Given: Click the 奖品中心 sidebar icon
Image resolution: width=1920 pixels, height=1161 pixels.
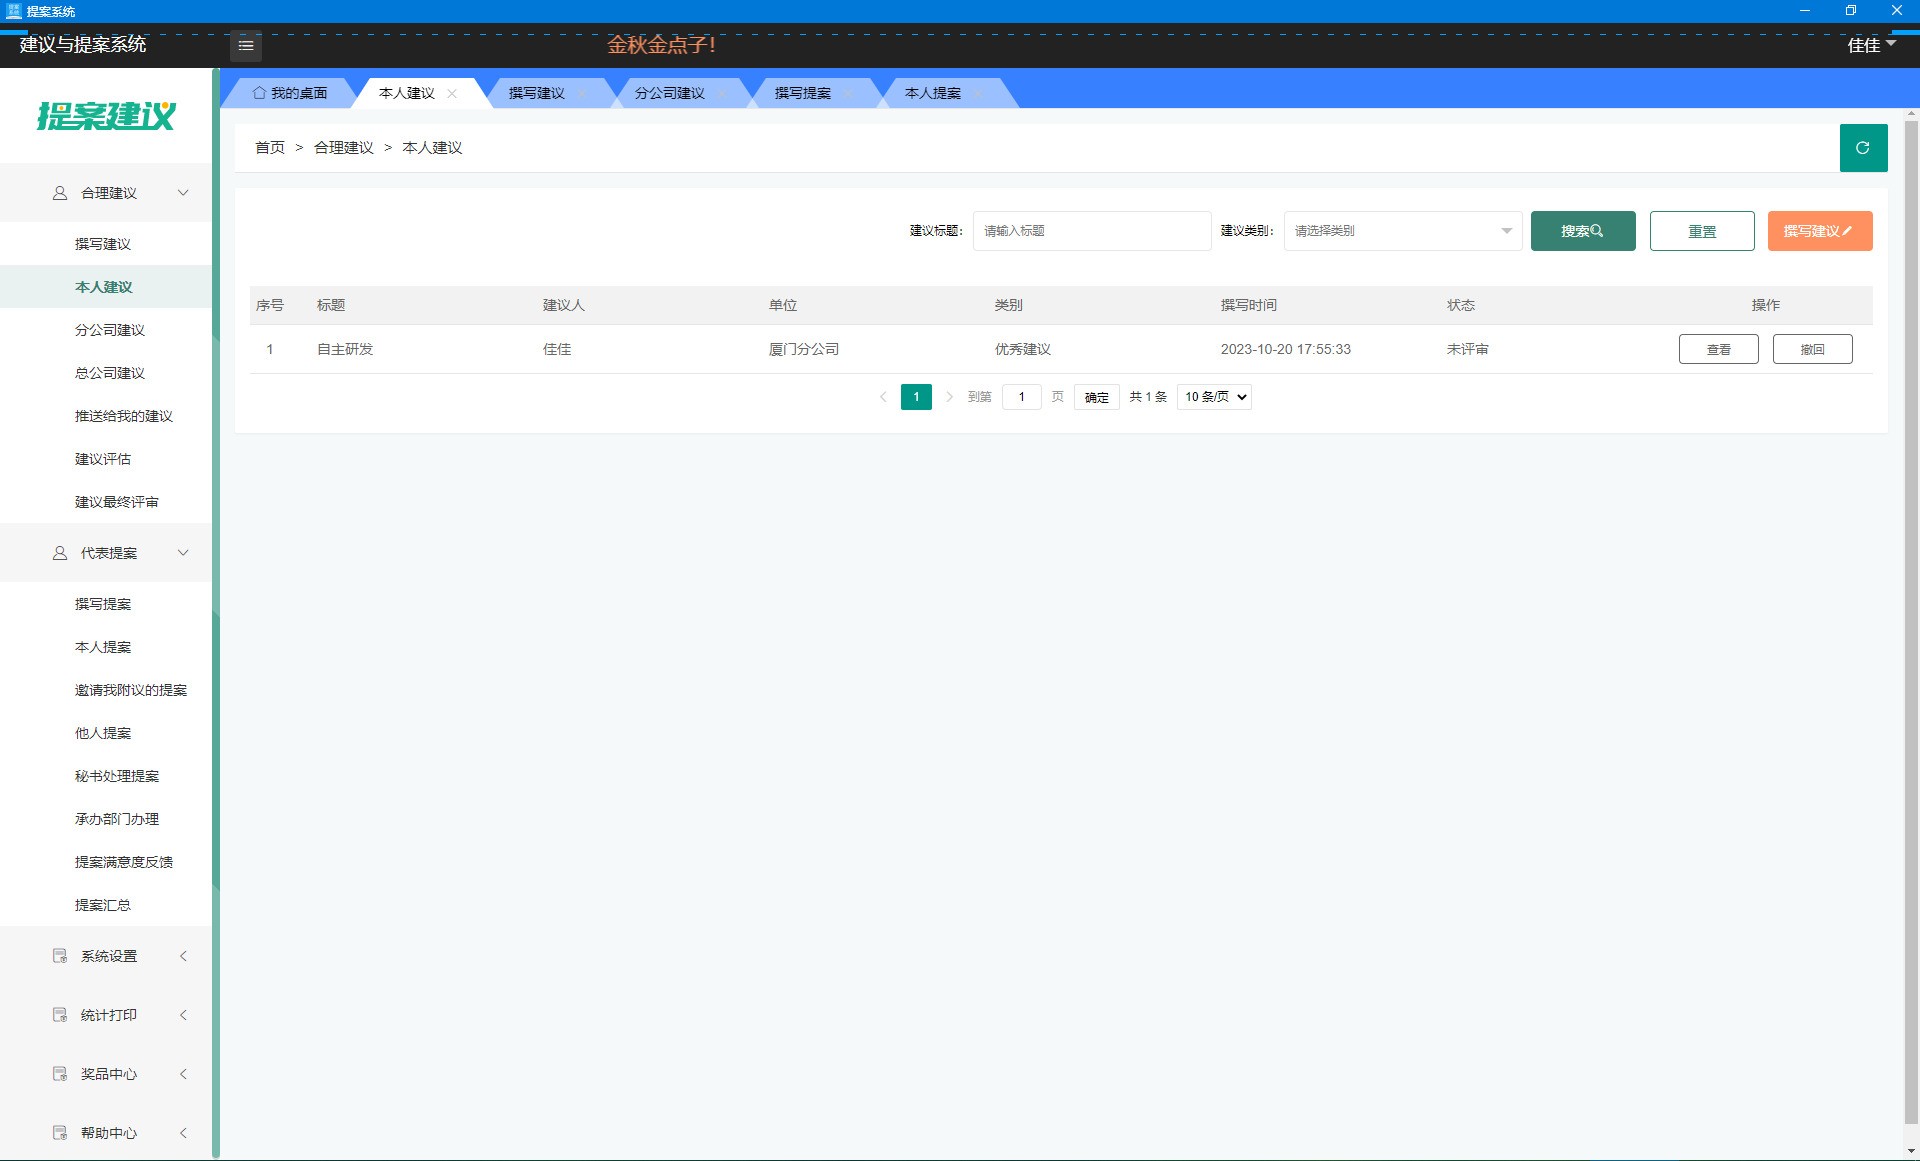Looking at the screenshot, I should [59, 1073].
